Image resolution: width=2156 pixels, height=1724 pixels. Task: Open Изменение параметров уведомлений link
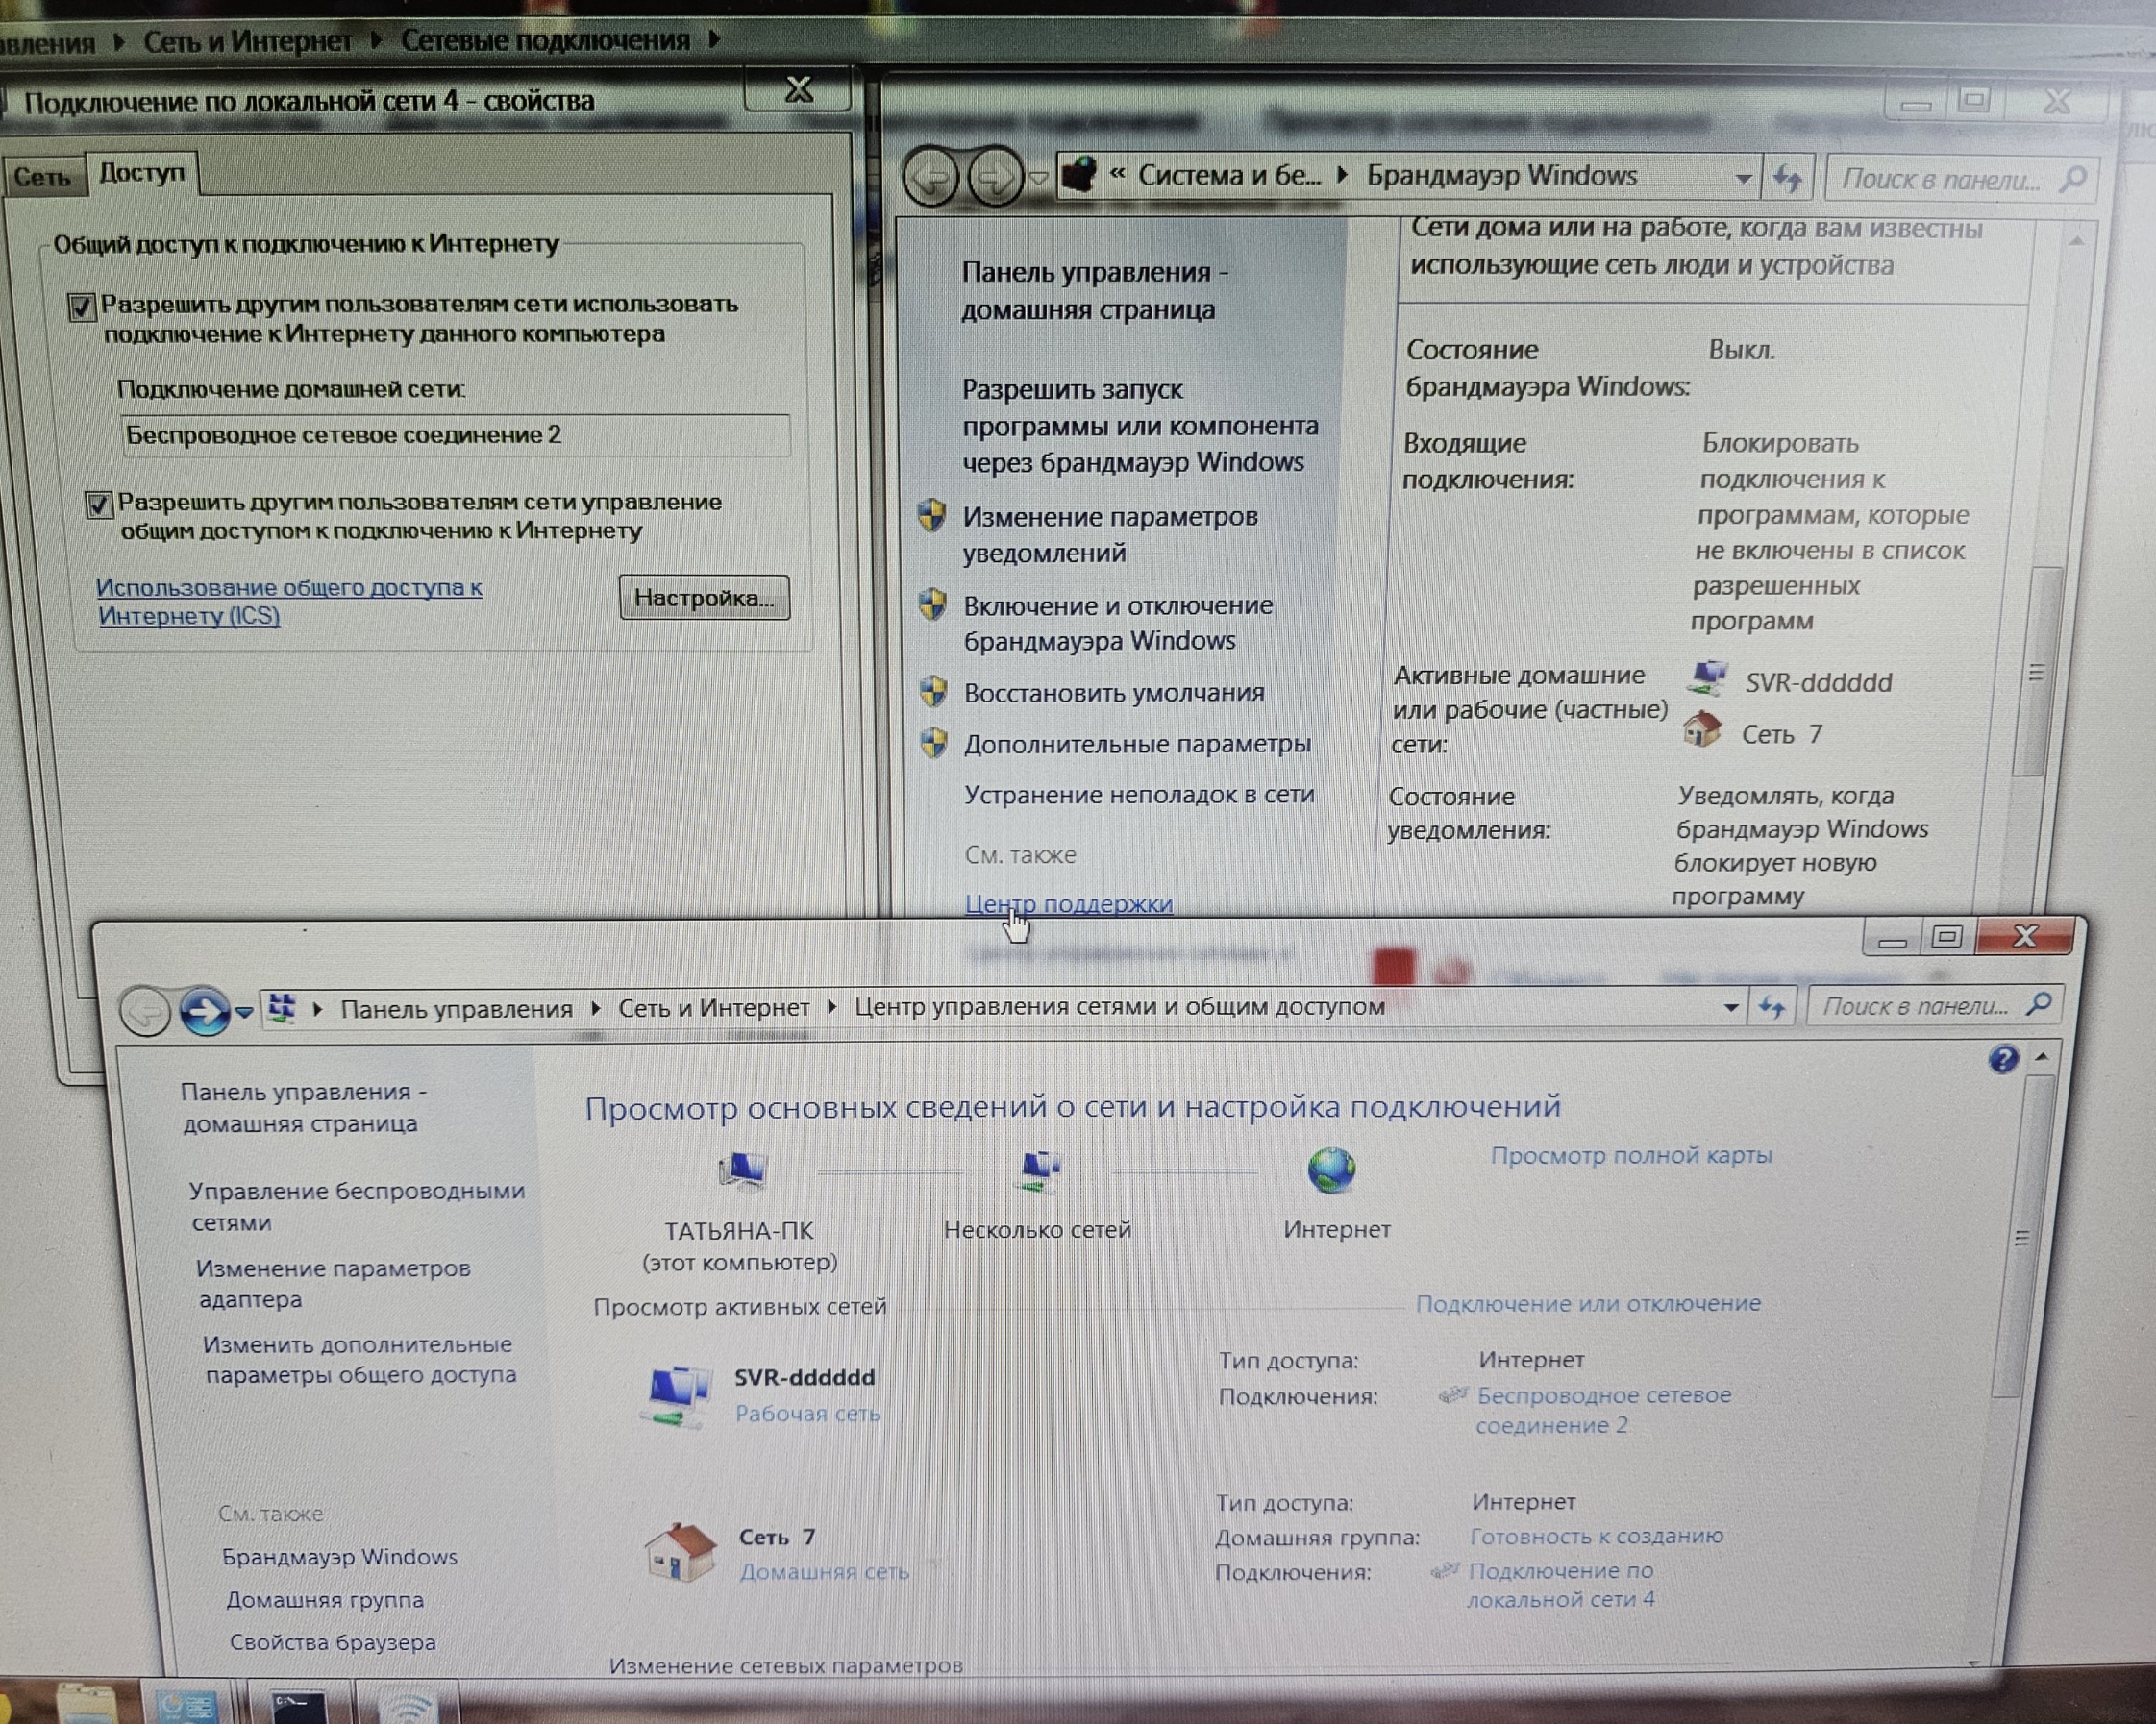coord(1110,534)
